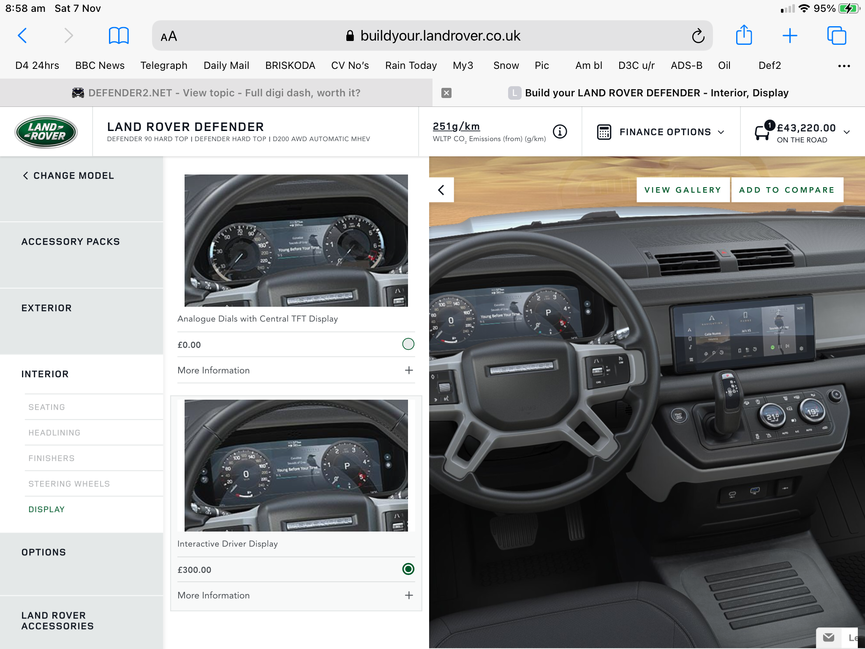Click the View Gallery button
Viewport: 865px width, 649px height.
click(683, 190)
